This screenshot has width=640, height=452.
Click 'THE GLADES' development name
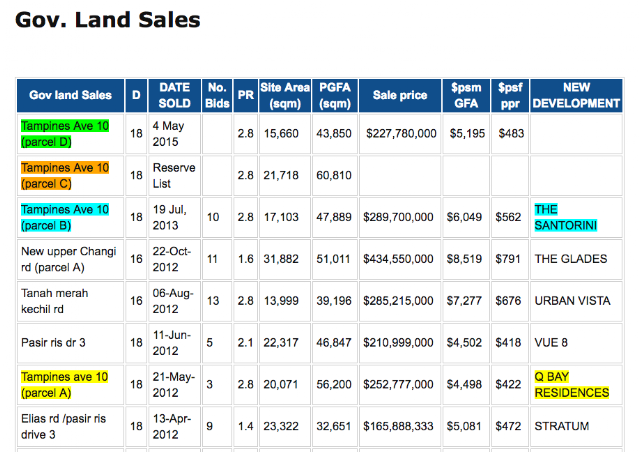571,259
